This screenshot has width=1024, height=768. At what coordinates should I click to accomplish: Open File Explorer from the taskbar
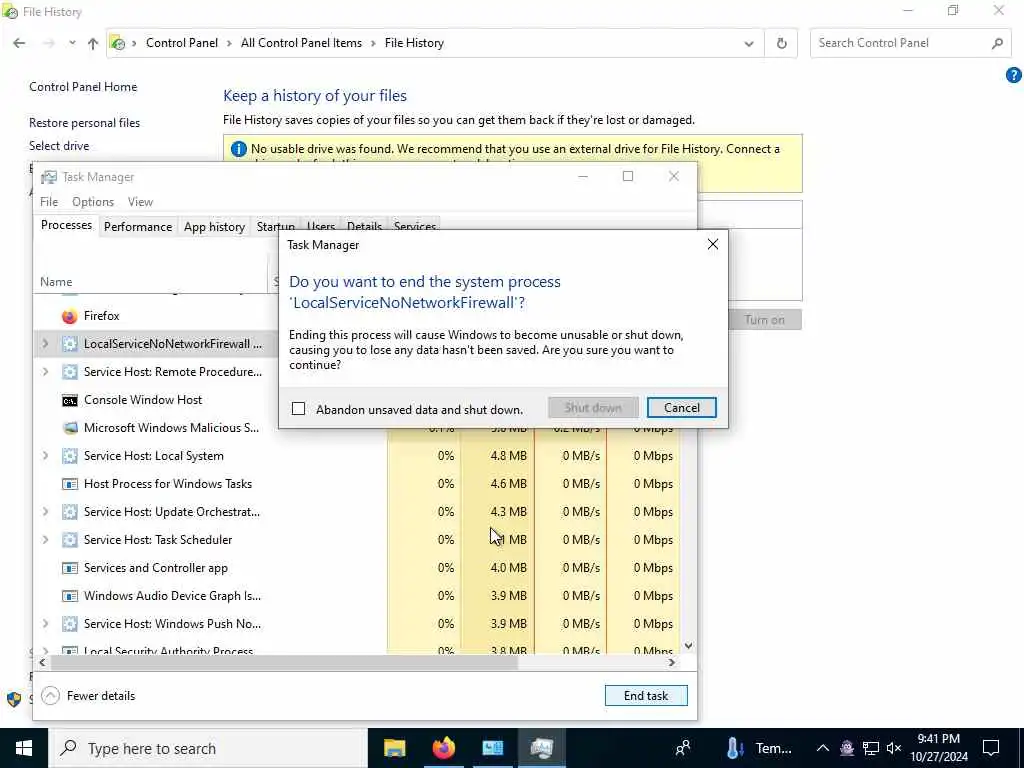[x=394, y=748]
